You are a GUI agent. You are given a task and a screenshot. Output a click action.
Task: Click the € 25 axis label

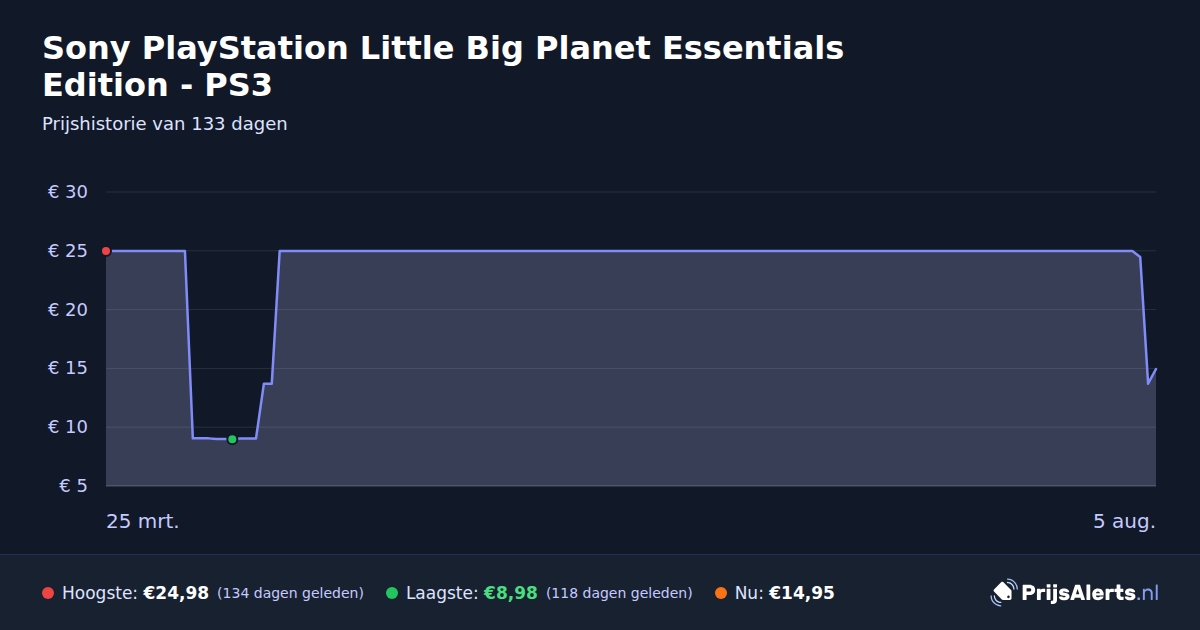[x=68, y=251]
